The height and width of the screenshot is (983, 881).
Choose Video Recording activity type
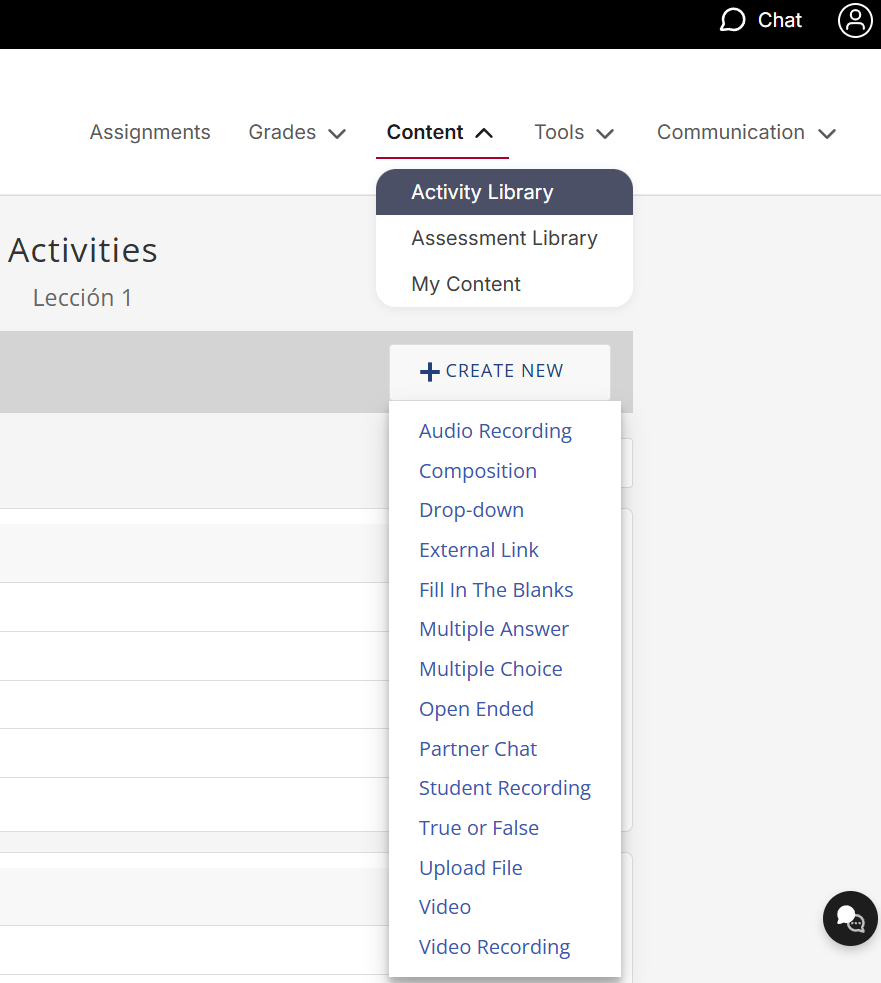[494, 947]
